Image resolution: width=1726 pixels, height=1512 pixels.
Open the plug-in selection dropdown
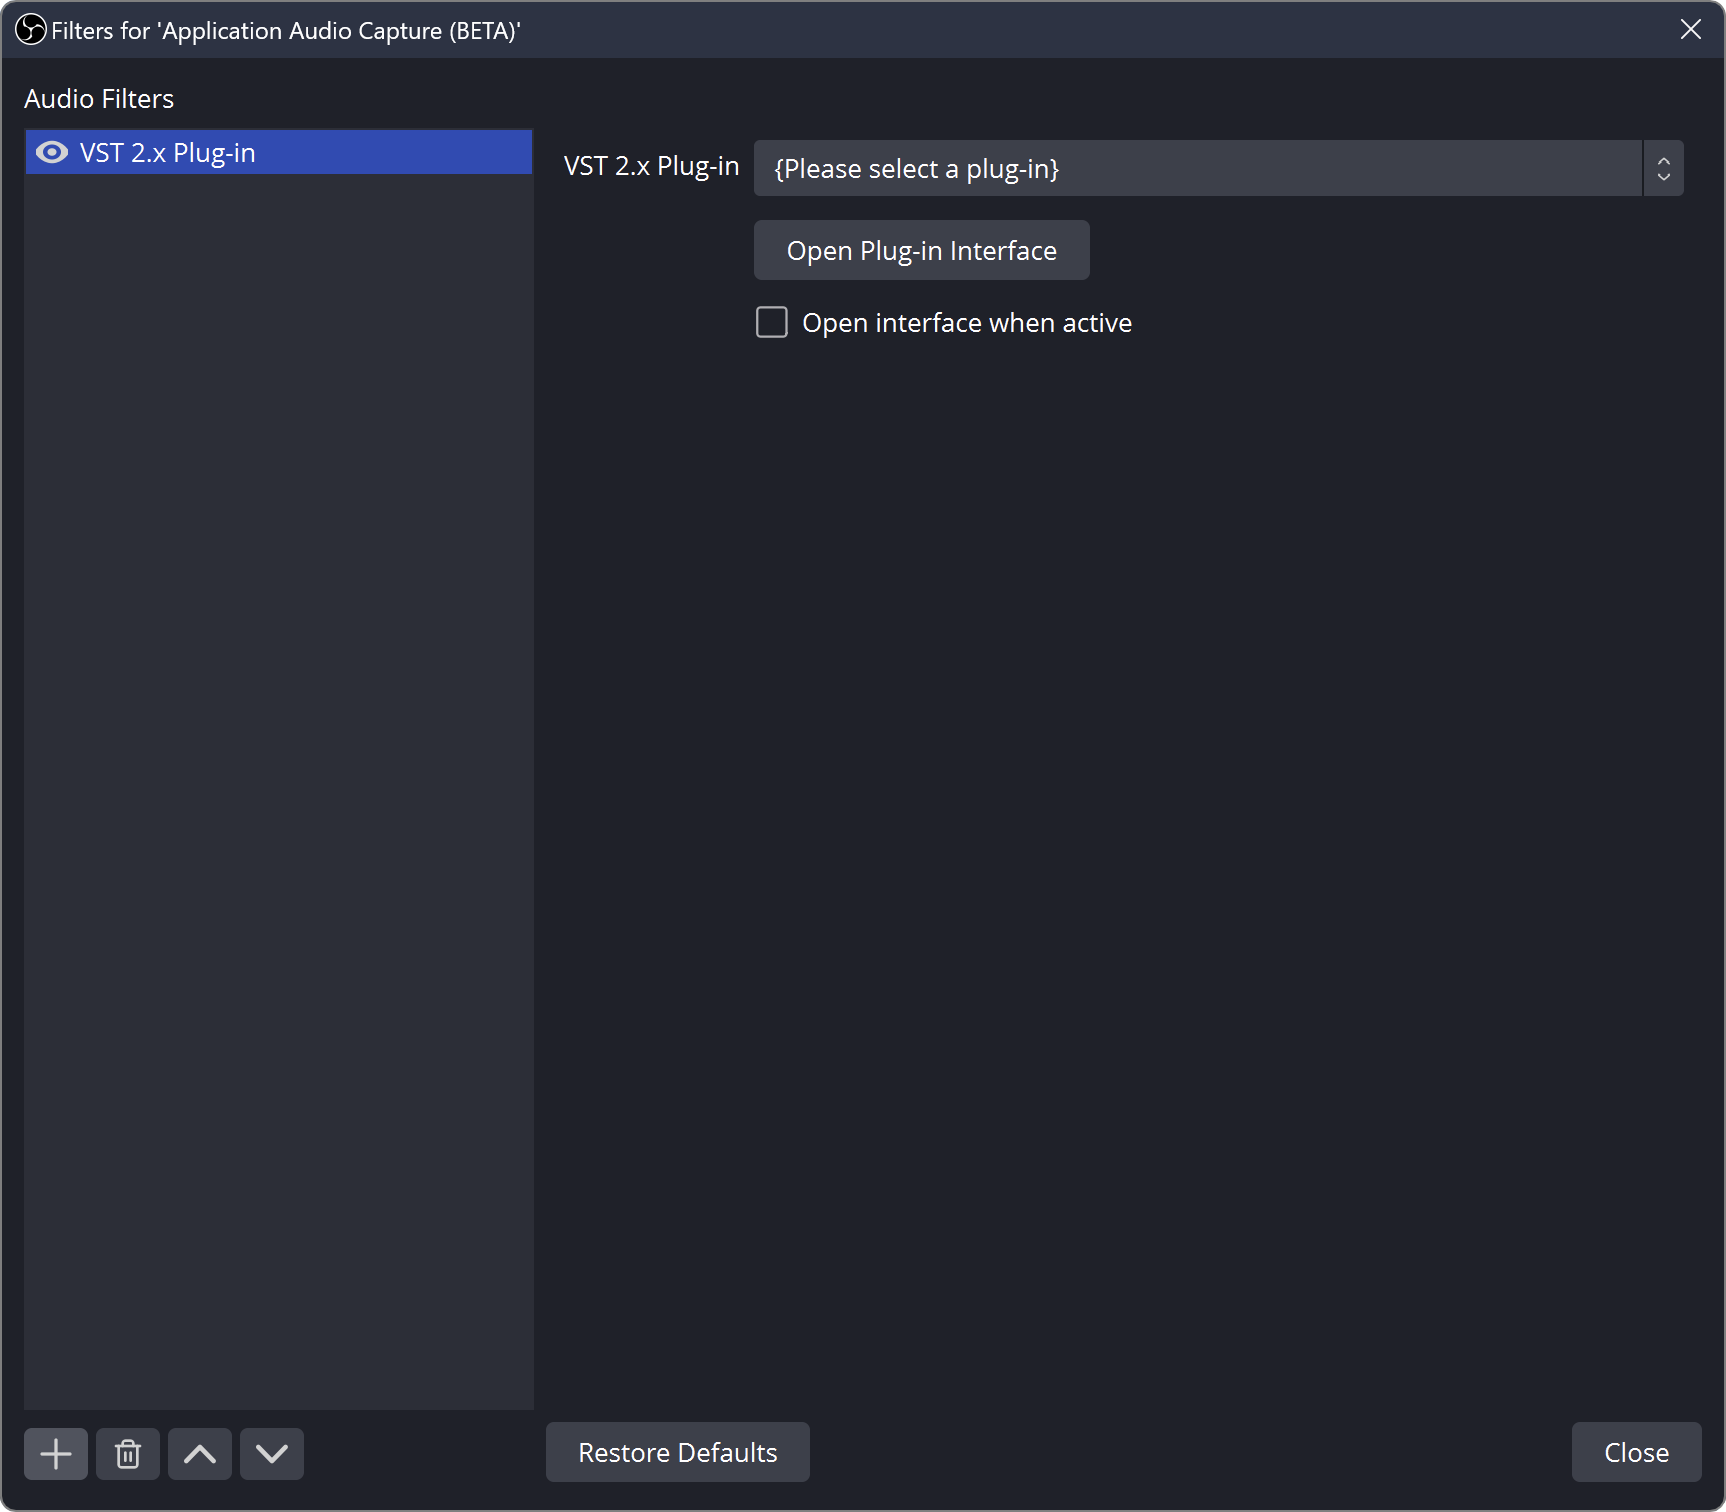click(x=1195, y=168)
